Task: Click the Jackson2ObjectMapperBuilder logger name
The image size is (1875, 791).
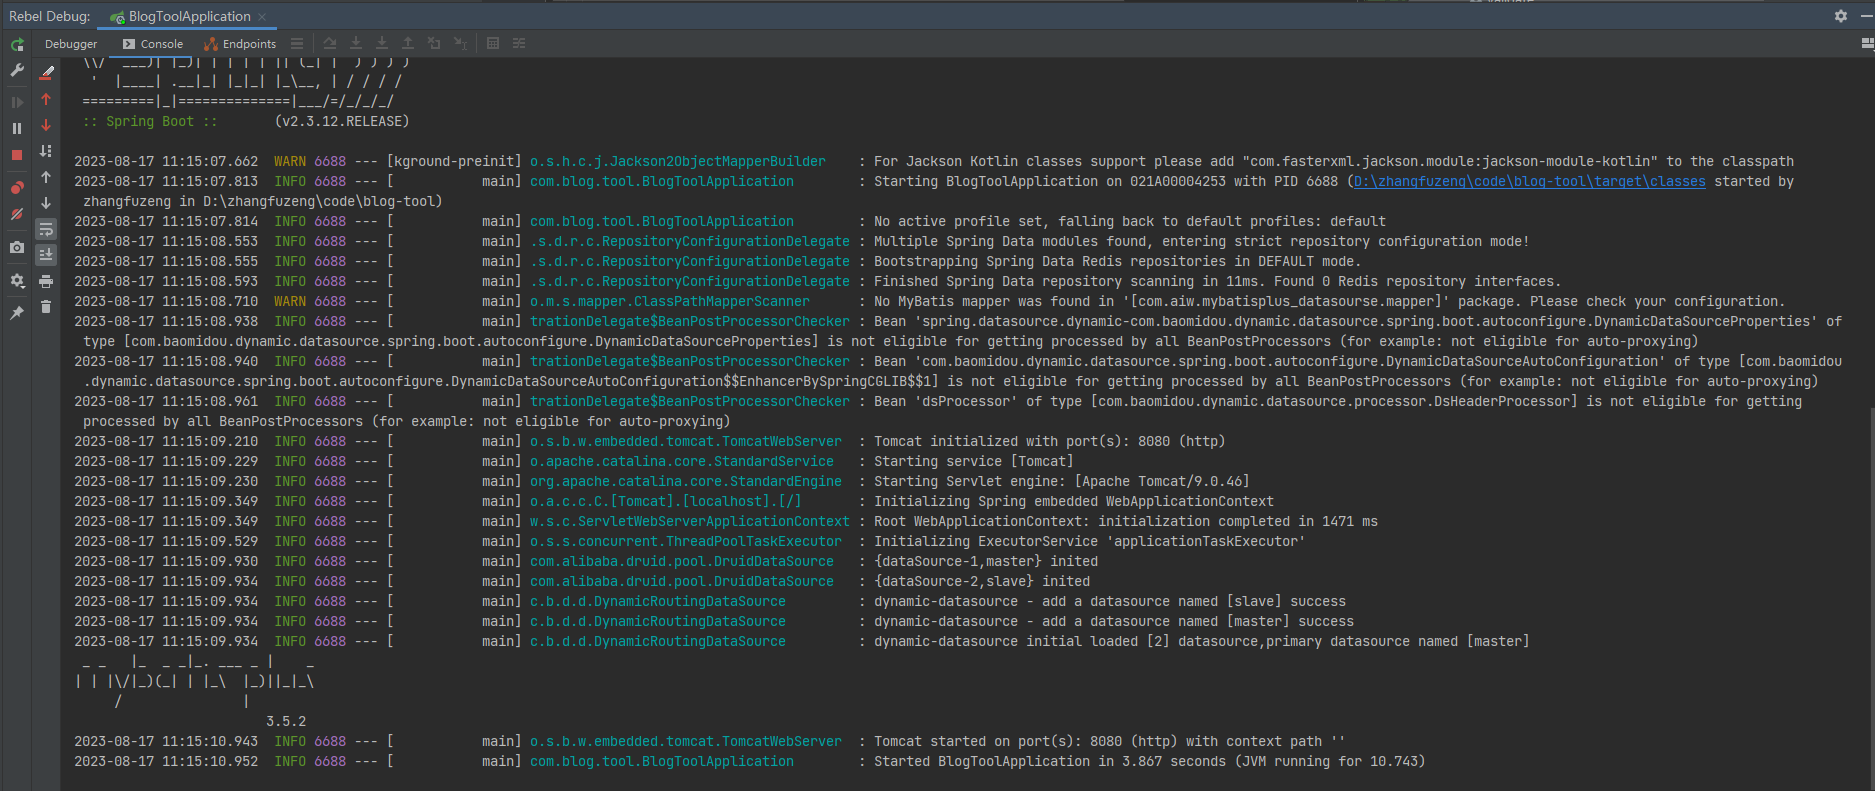Action: point(678,161)
